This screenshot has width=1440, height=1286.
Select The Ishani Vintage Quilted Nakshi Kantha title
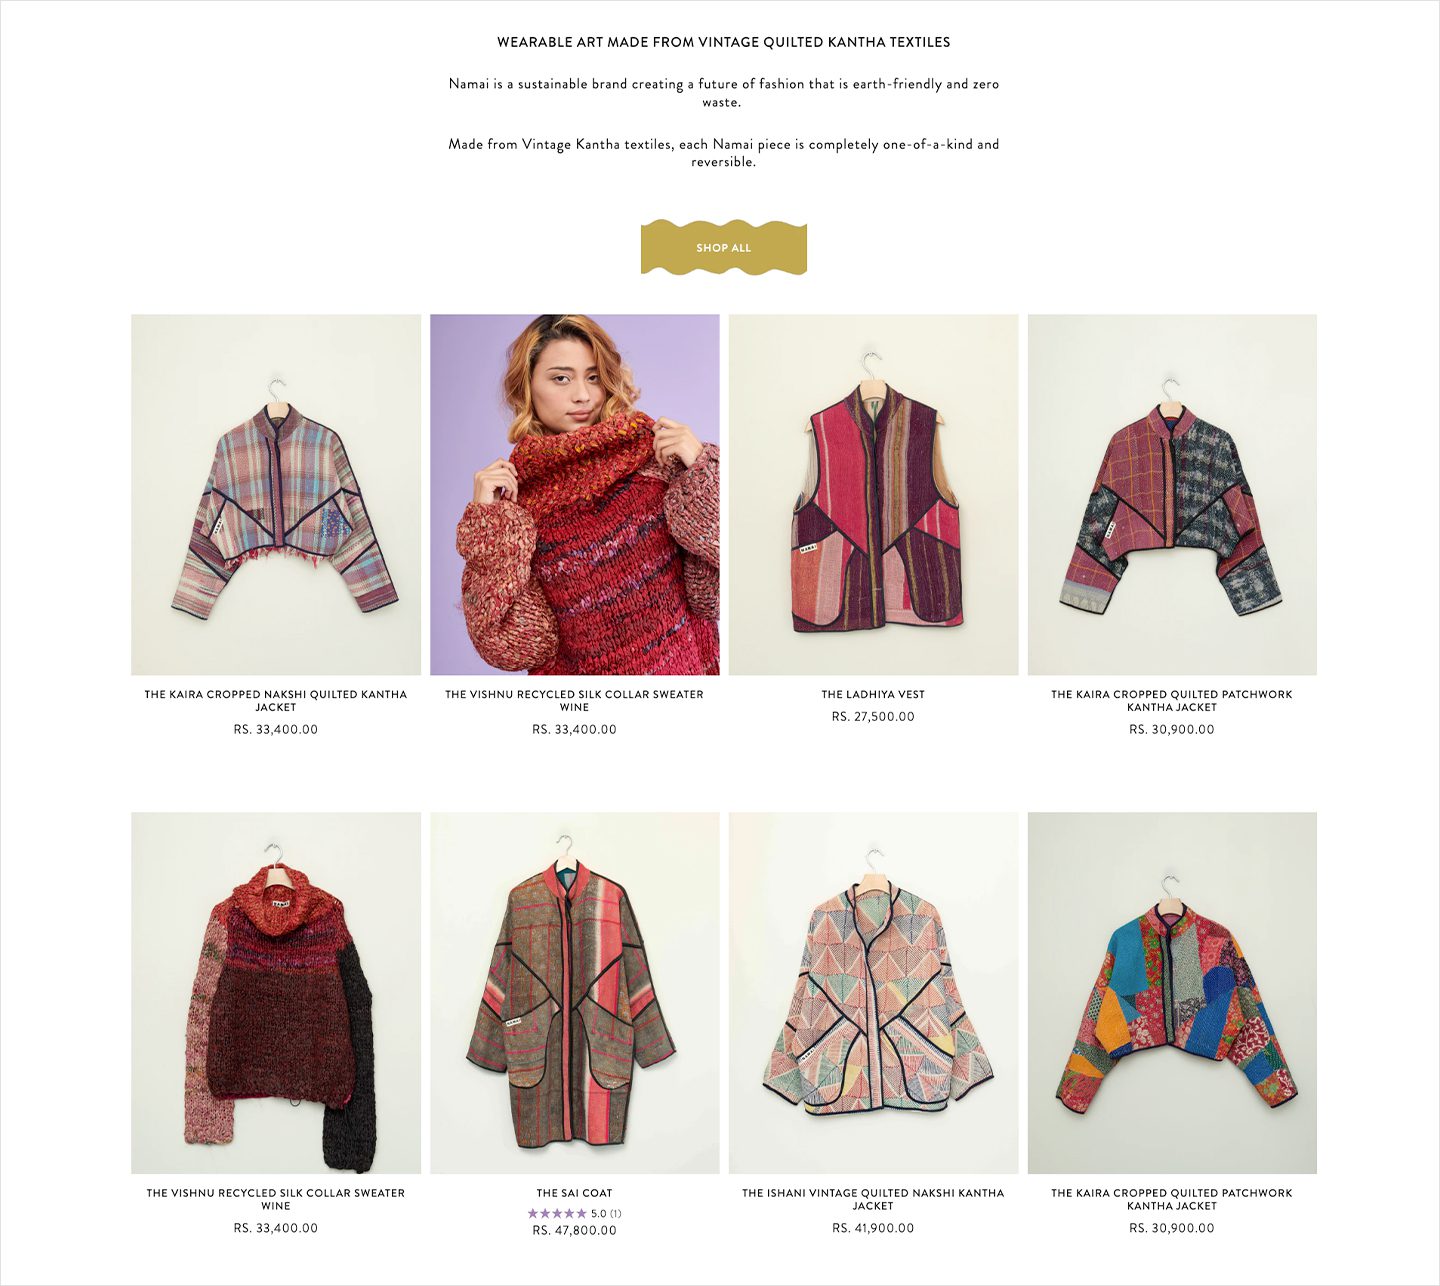tap(873, 1199)
